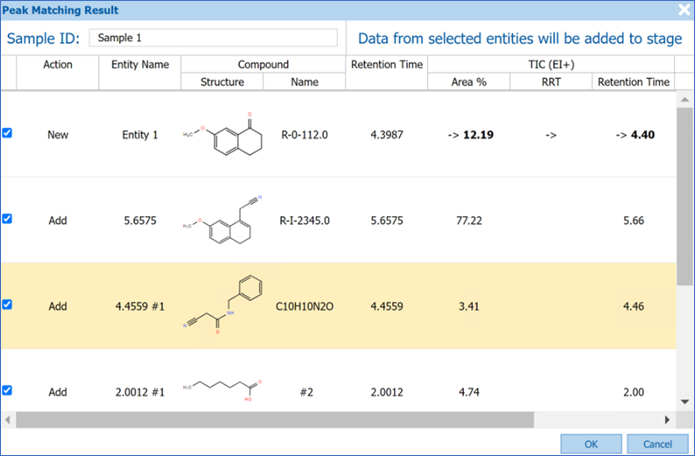Image resolution: width=695 pixels, height=456 pixels.
Task: Click the horizontal scrollbar right arrow
Action: [x=669, y=419]
